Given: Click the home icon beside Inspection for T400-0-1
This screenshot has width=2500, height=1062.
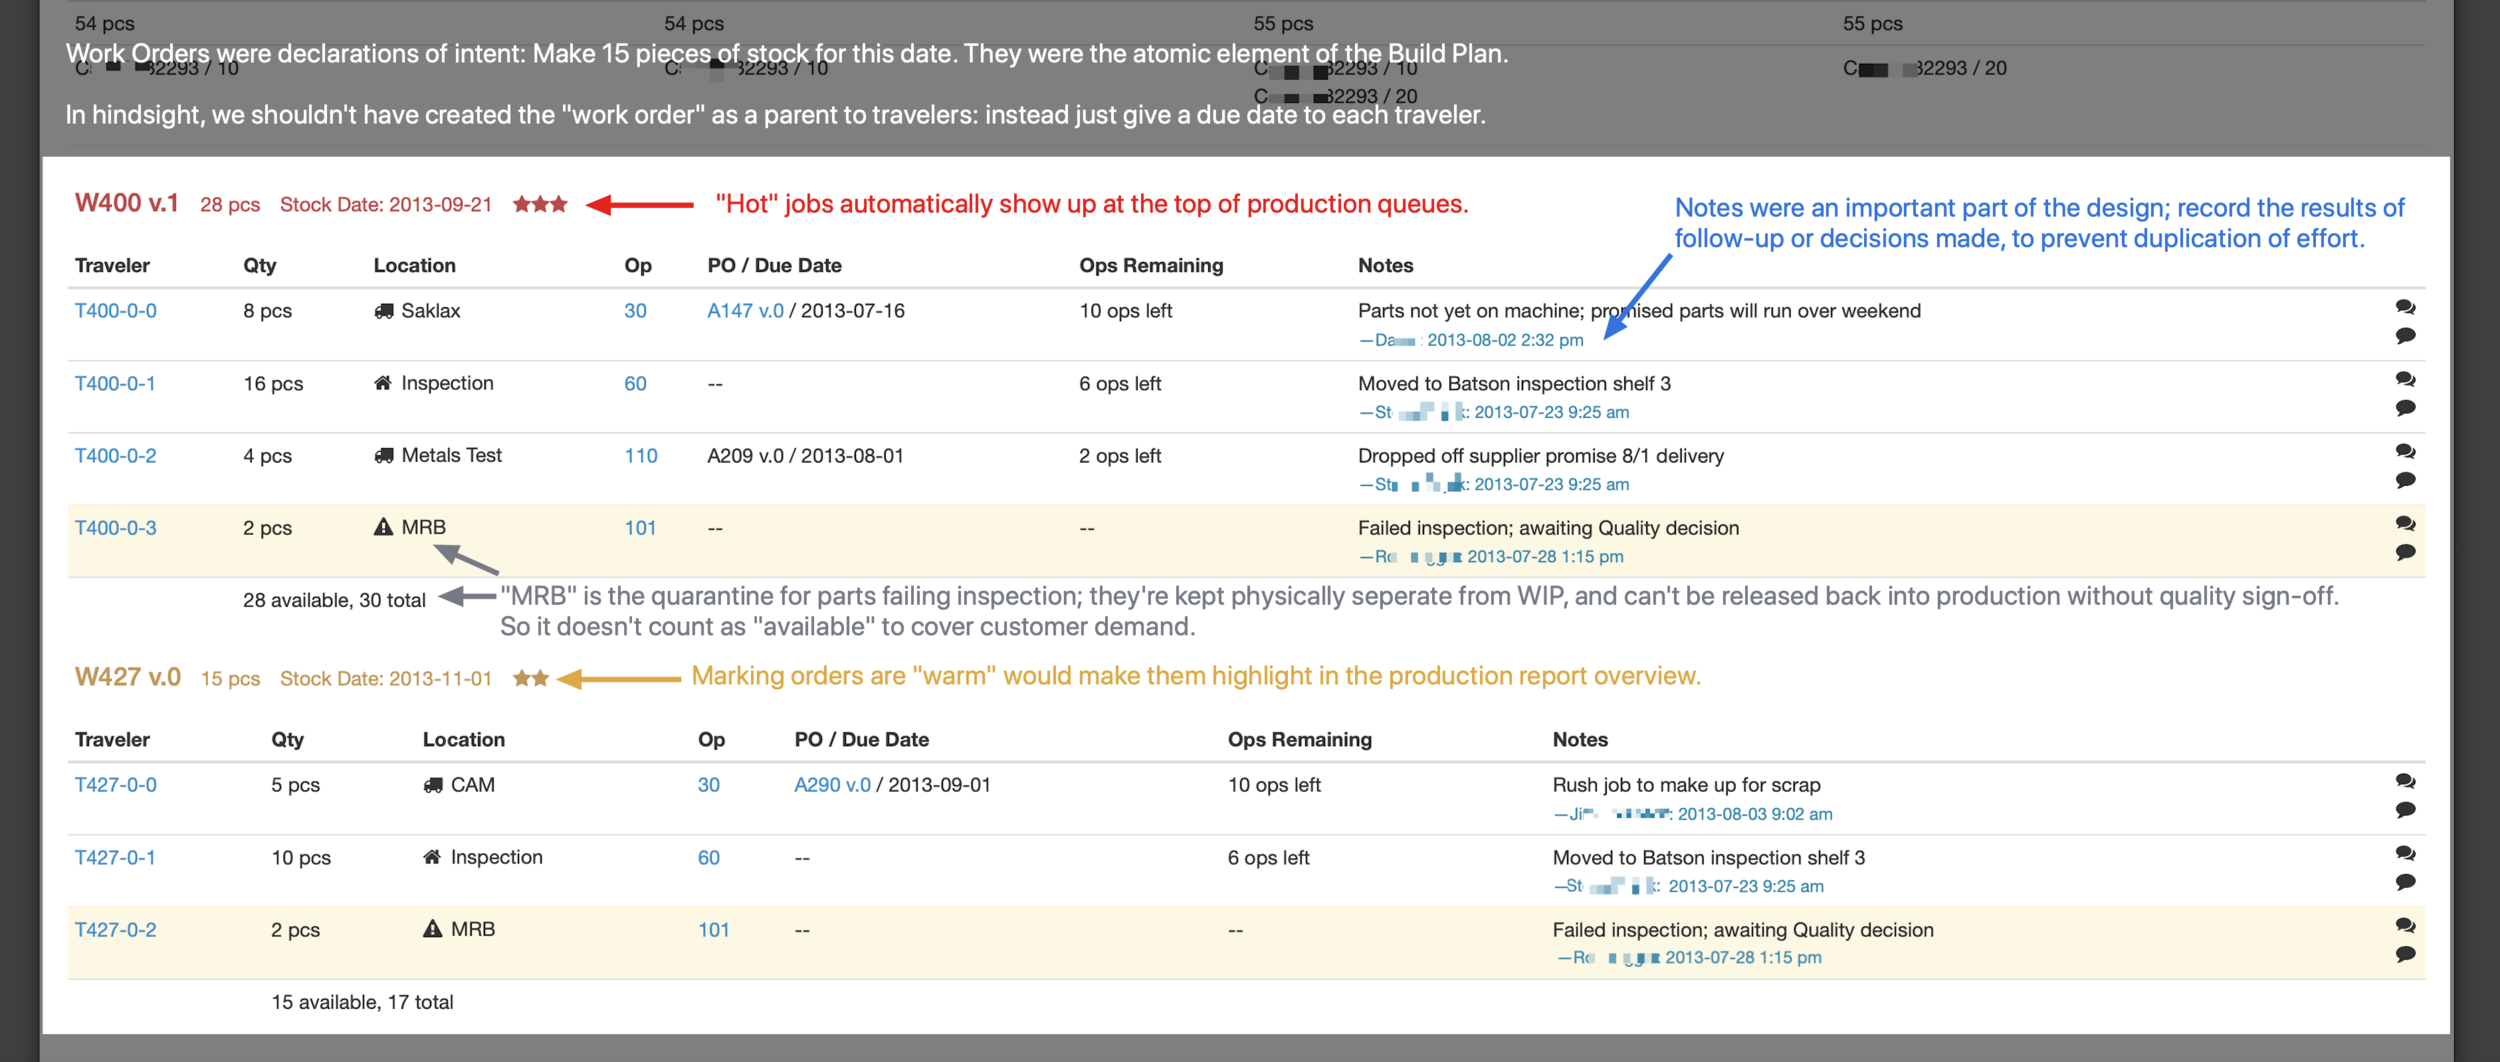Looking at the screenshot, I should [x=382, y=383].
